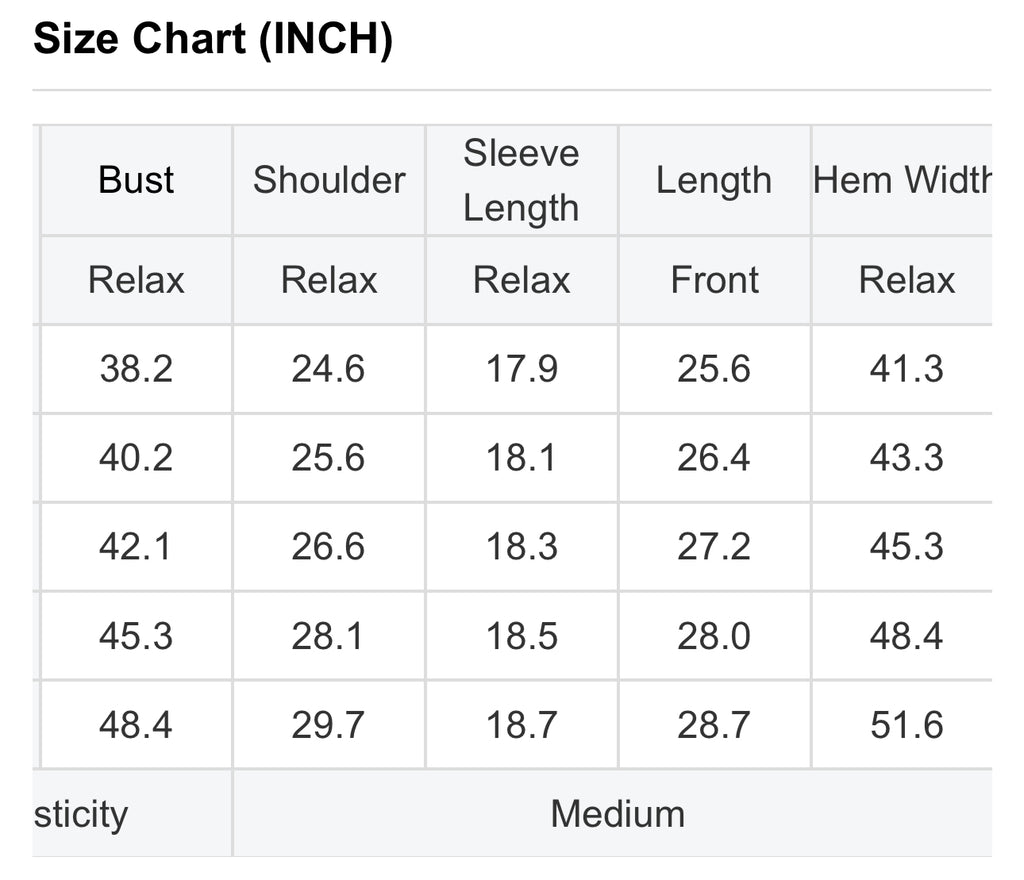
Task: Select sleeve length value 17.9
Action: (x=521, y=369)
